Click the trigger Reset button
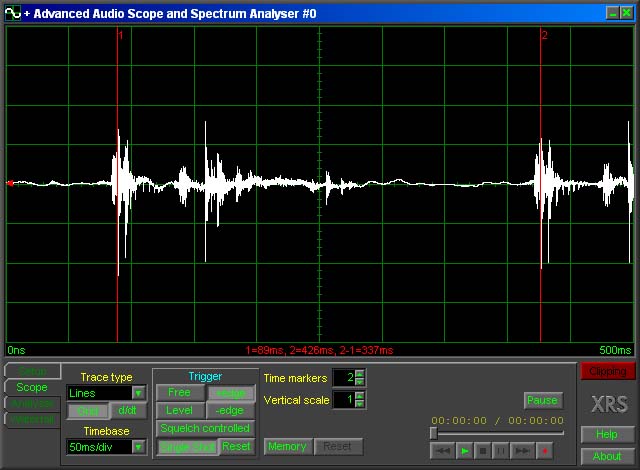 pyautogui.click(x=237, y=446)
